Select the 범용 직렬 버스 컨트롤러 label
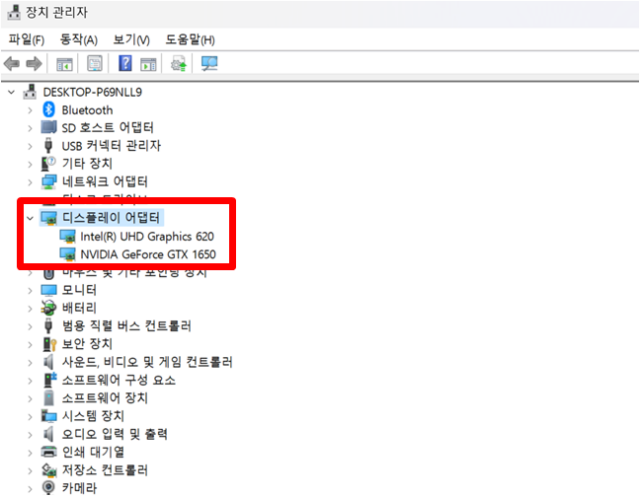This screenshot has width=640, height=496. coord(127,326)
